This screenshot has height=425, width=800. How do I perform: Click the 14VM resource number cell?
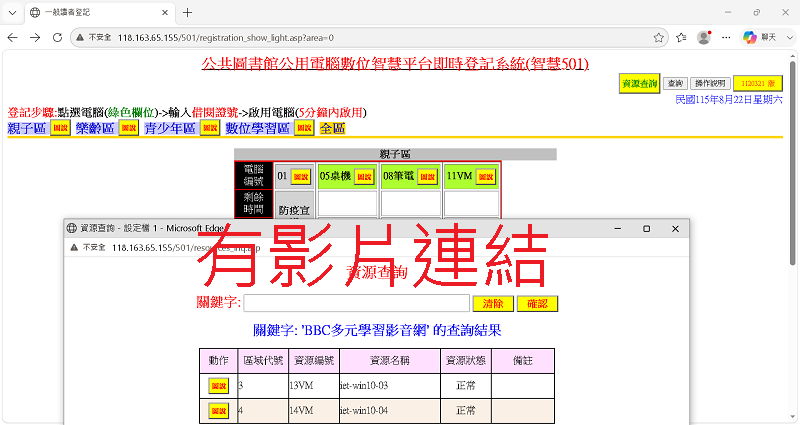(314, 411)
